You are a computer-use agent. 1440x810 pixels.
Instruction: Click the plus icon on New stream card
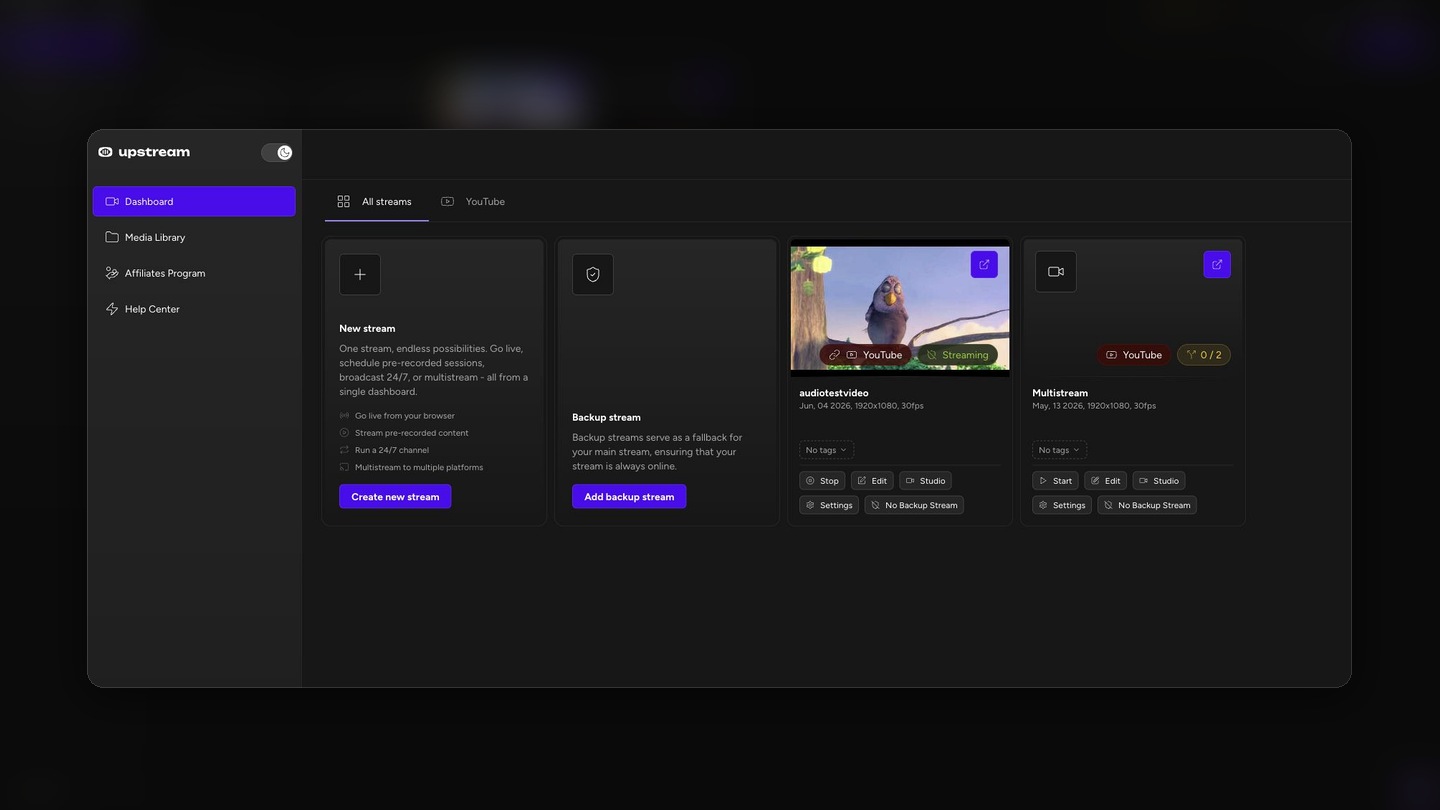[360, 274]
